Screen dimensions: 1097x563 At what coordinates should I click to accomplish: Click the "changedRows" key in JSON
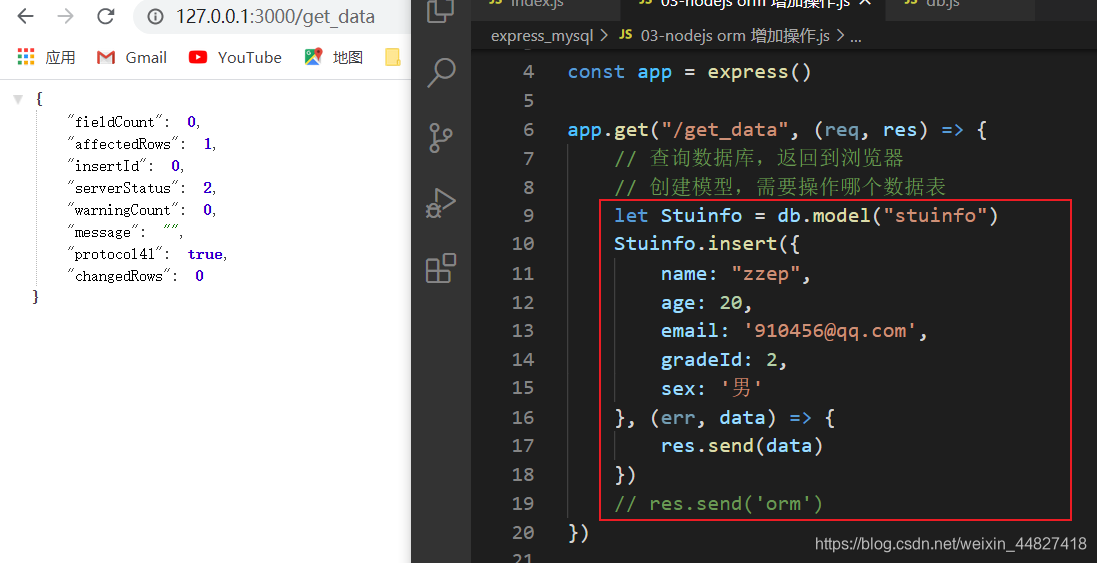[x=122, y=276]
